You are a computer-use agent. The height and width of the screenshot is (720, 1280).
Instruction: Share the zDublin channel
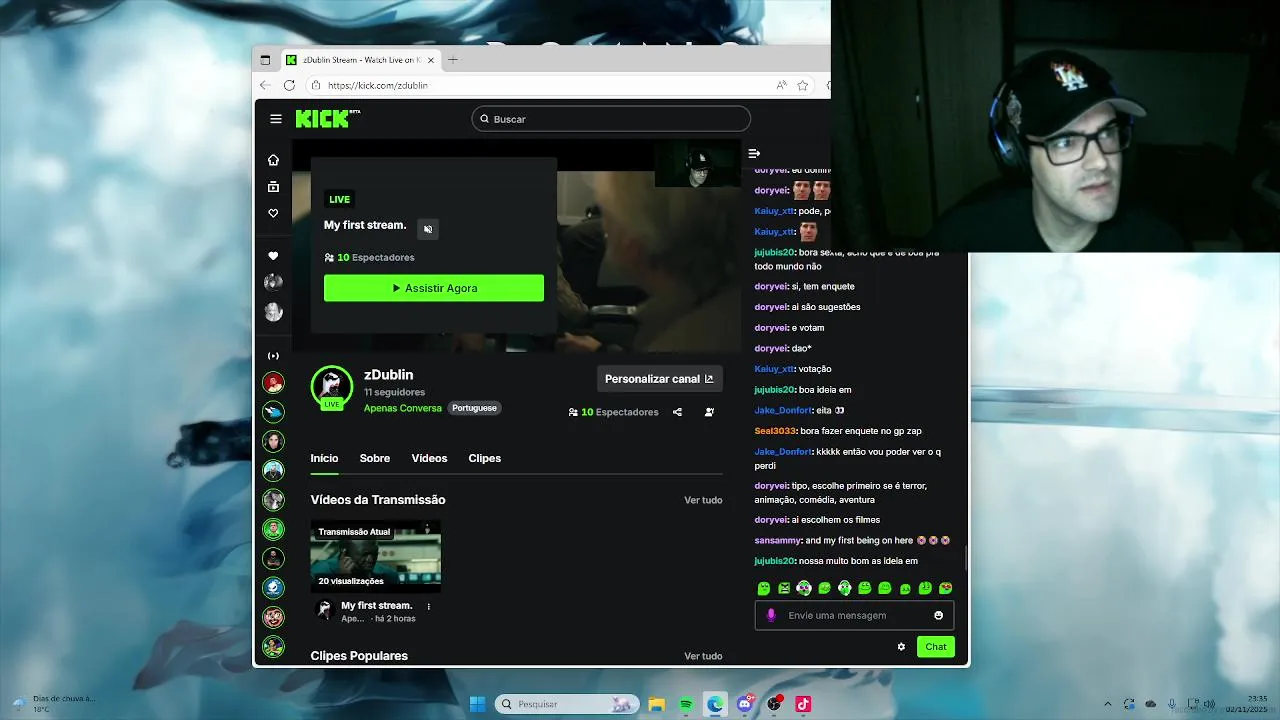point(677,412)
